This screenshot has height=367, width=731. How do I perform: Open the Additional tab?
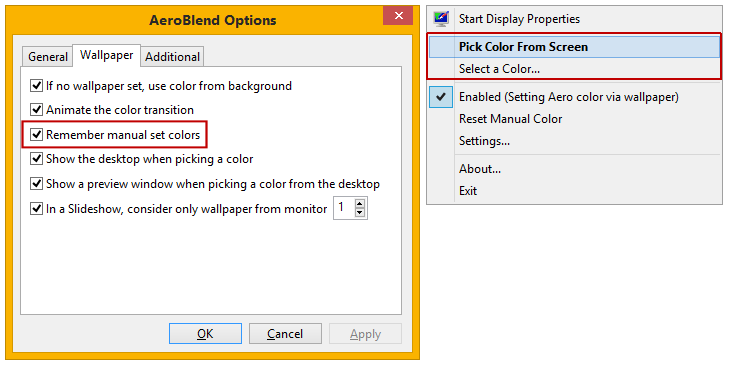[172, 57]
